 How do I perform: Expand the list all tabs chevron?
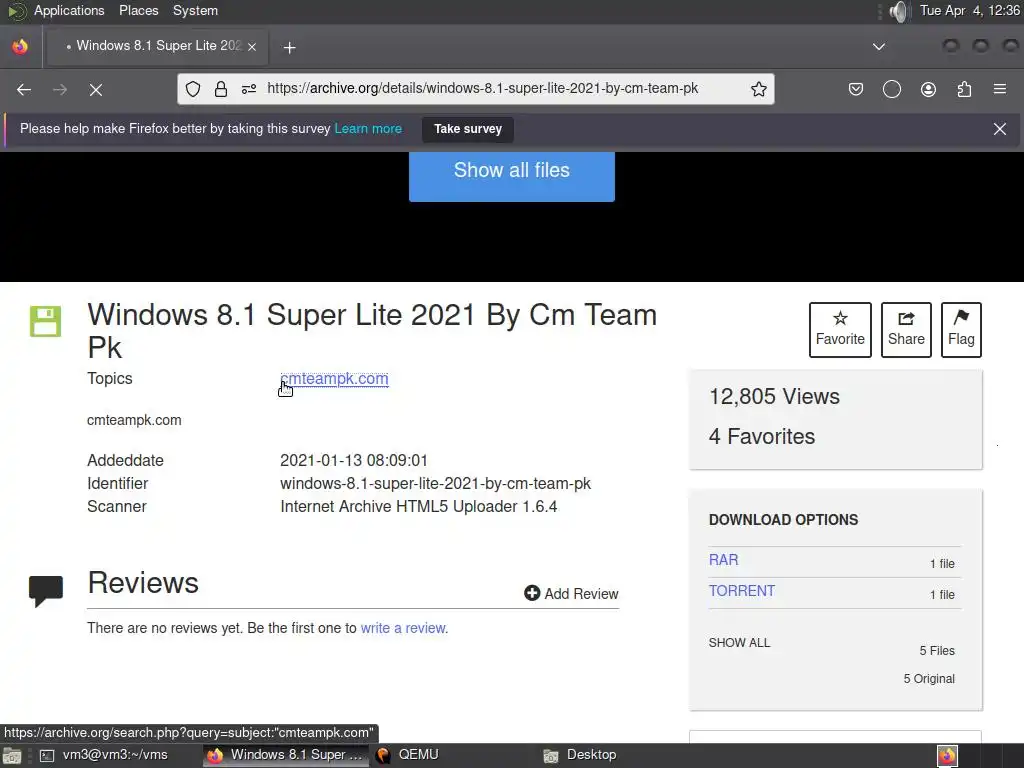coord(878,46)
